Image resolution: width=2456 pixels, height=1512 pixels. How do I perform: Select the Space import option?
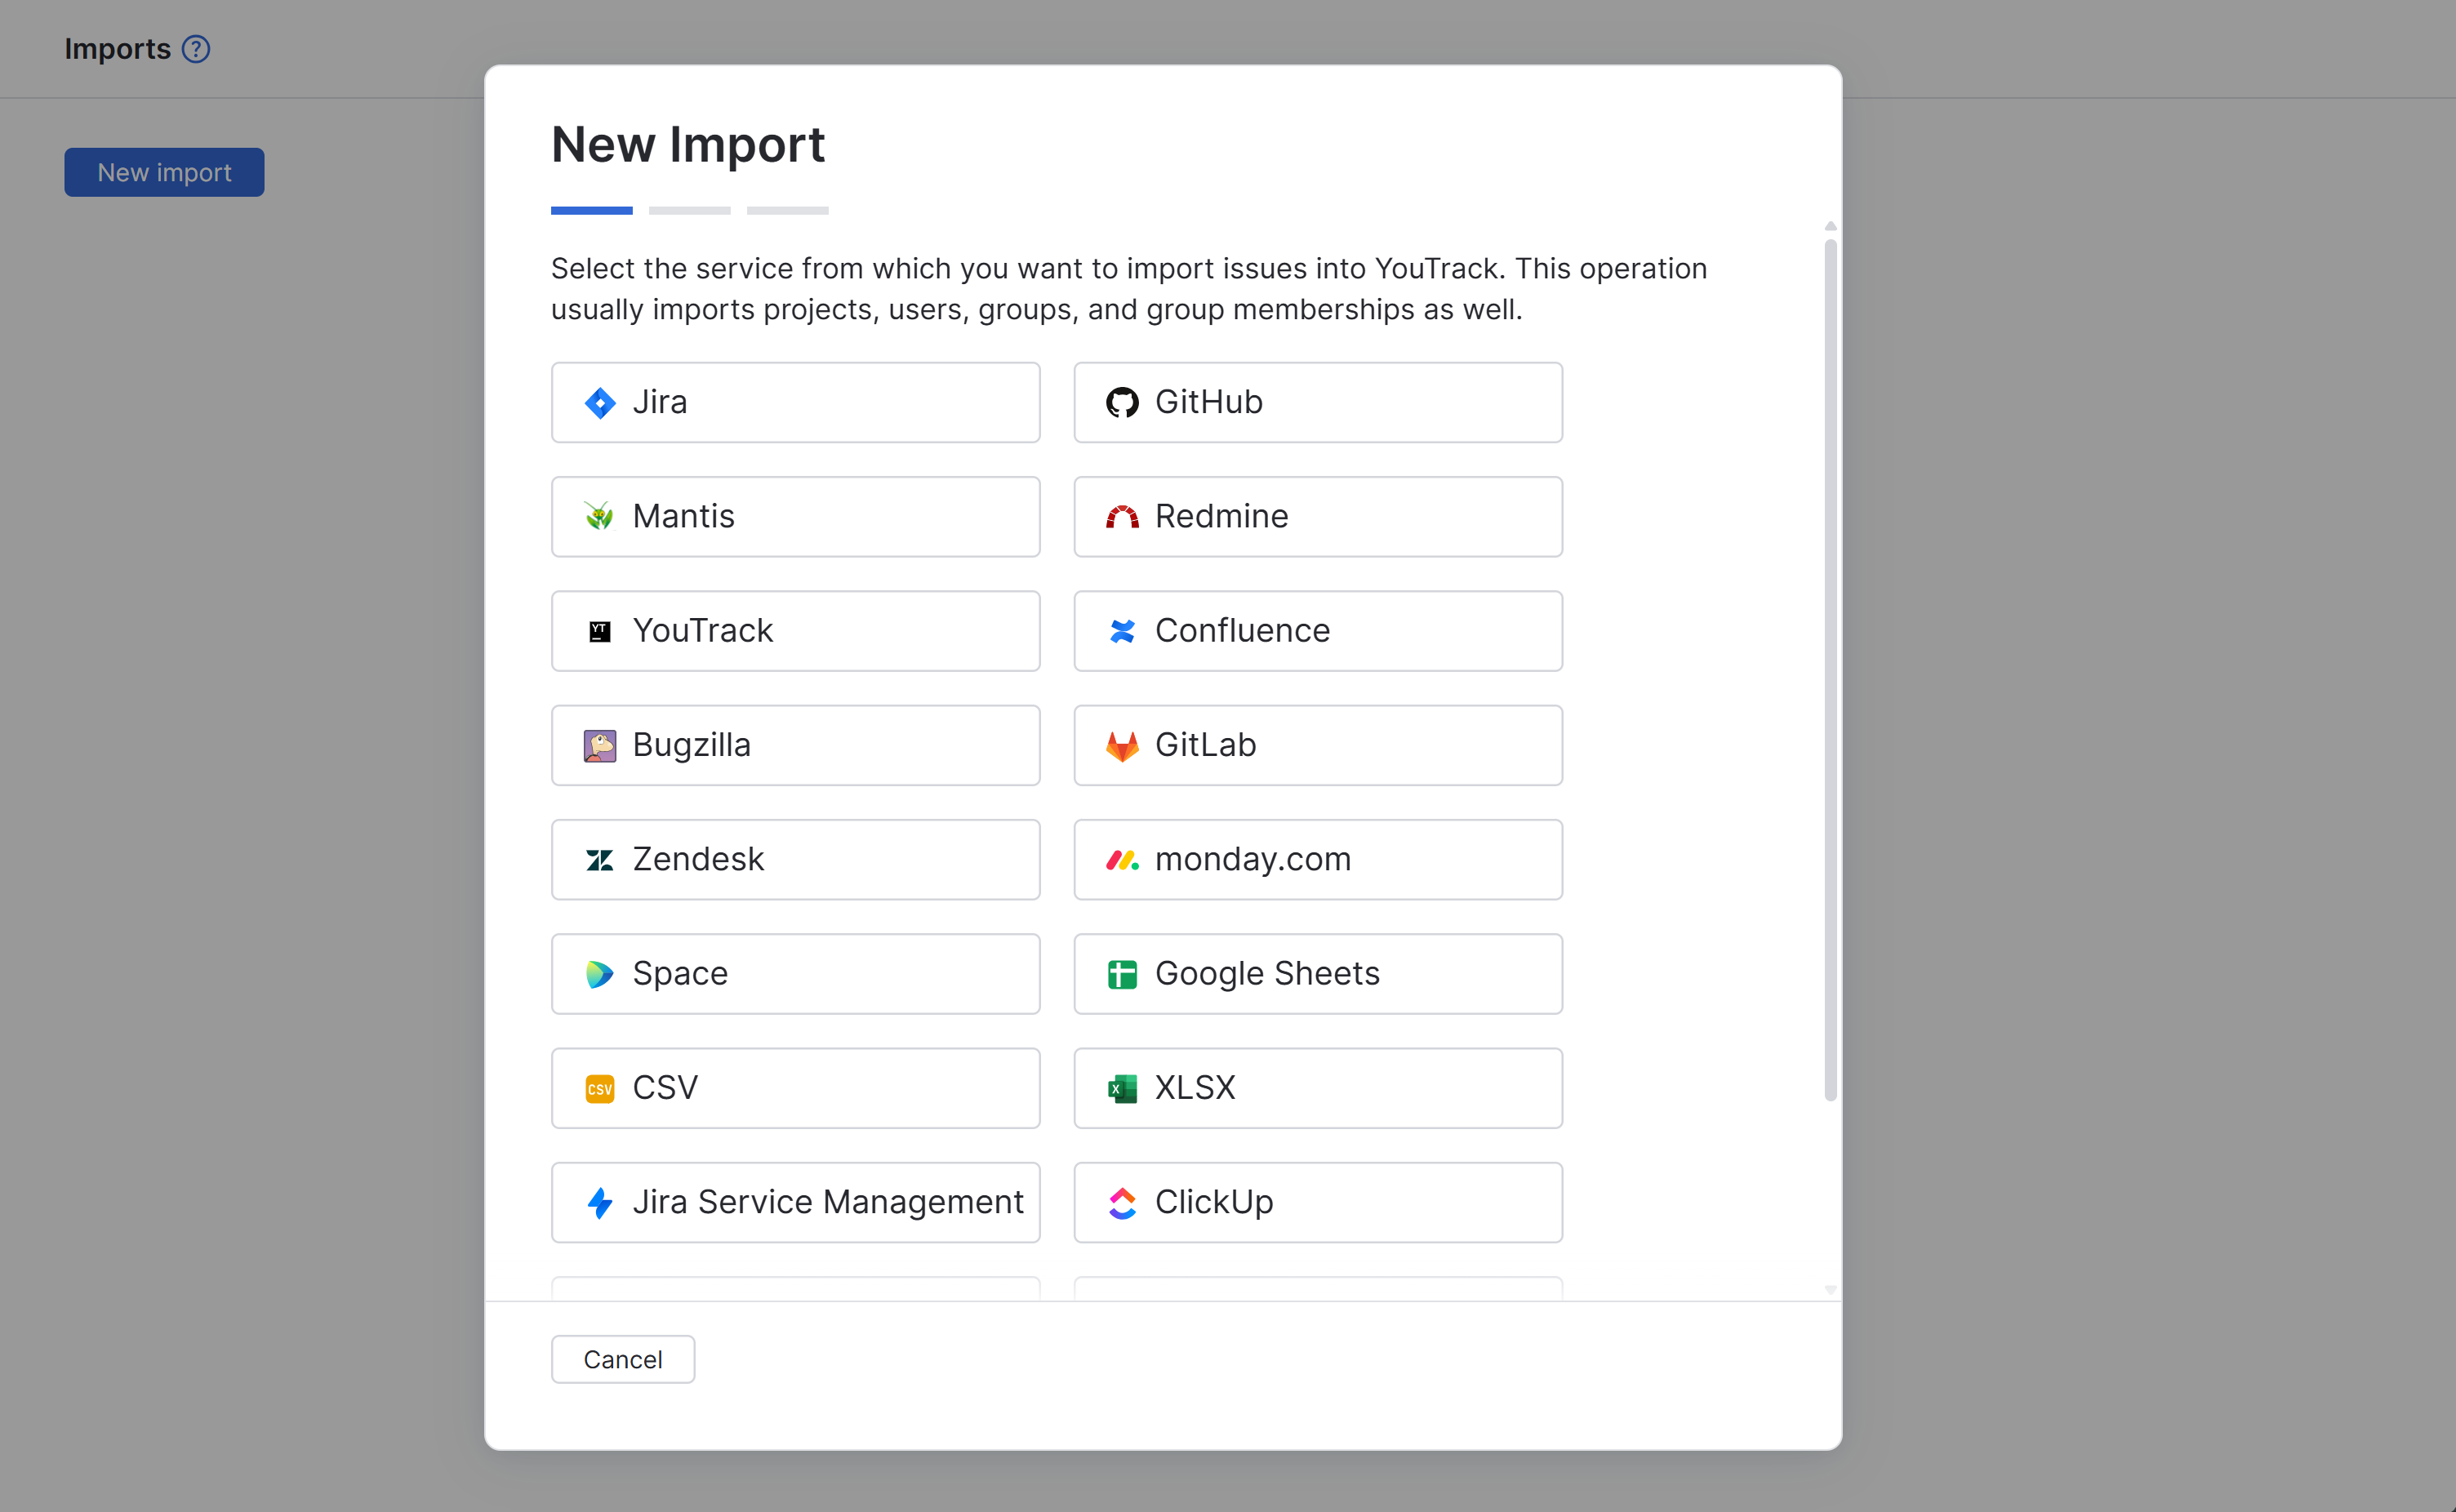pos(795,974)
